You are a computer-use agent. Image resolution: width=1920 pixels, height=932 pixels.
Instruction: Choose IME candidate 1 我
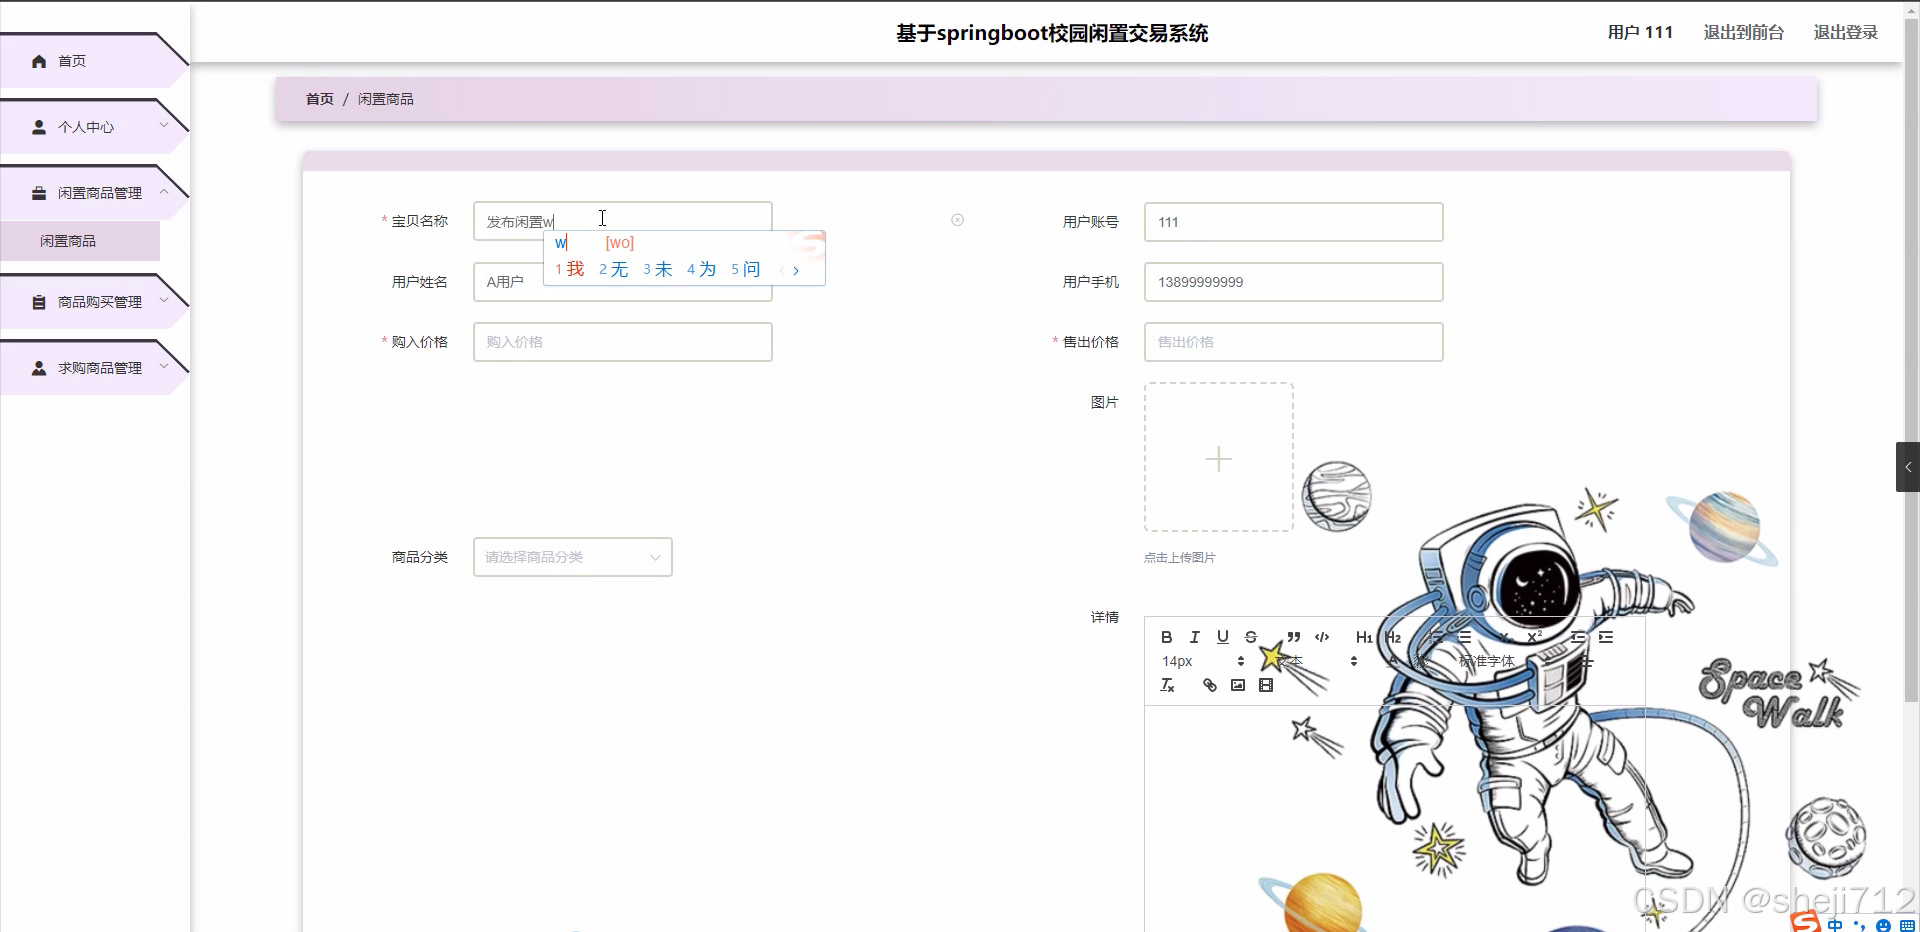pyautogui.click(x=570, y=269)
